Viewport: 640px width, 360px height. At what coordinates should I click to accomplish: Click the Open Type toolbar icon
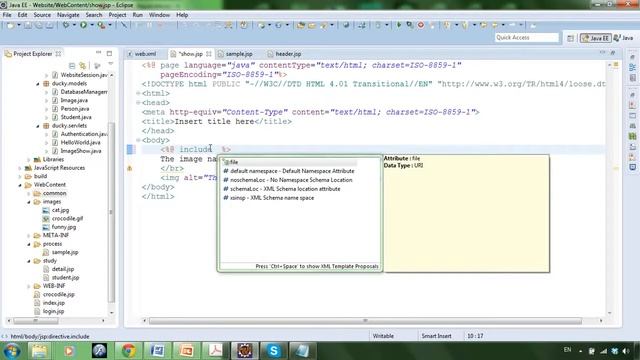pos(300,25)
